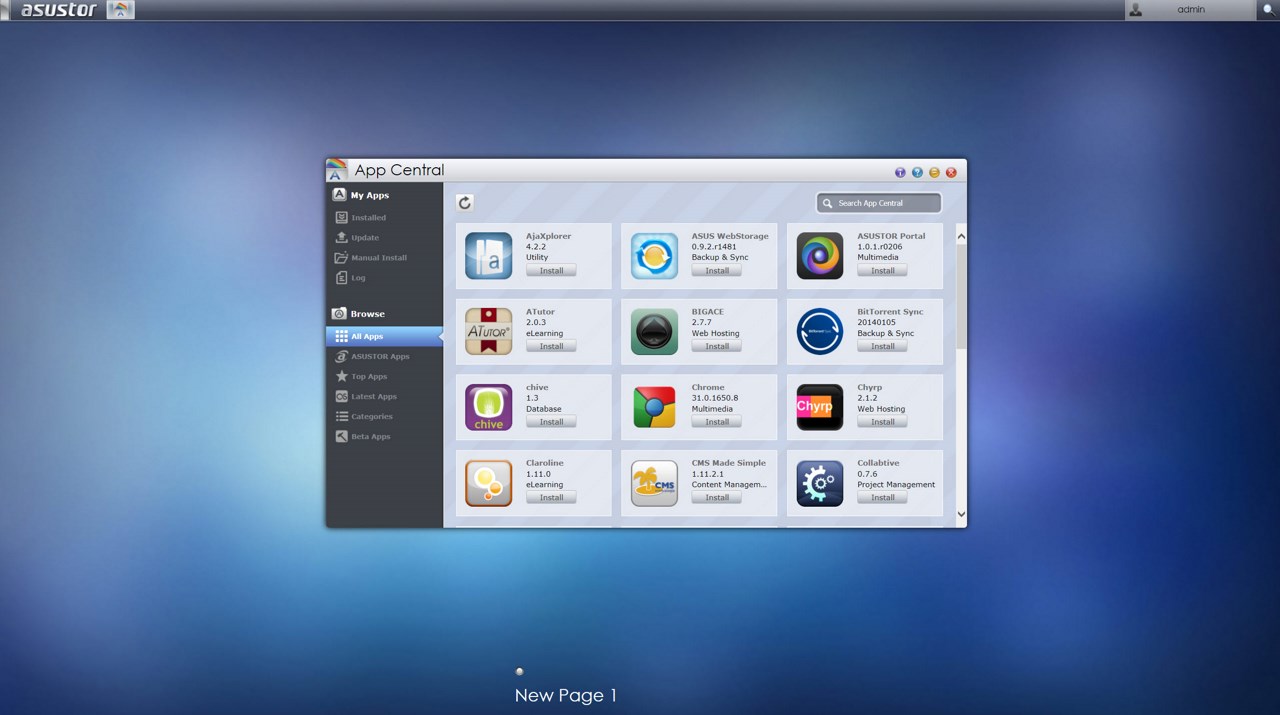The image size is (1280, 715).
Task: Click the New Page 1 desktop page dot
Action: [519, 671]
